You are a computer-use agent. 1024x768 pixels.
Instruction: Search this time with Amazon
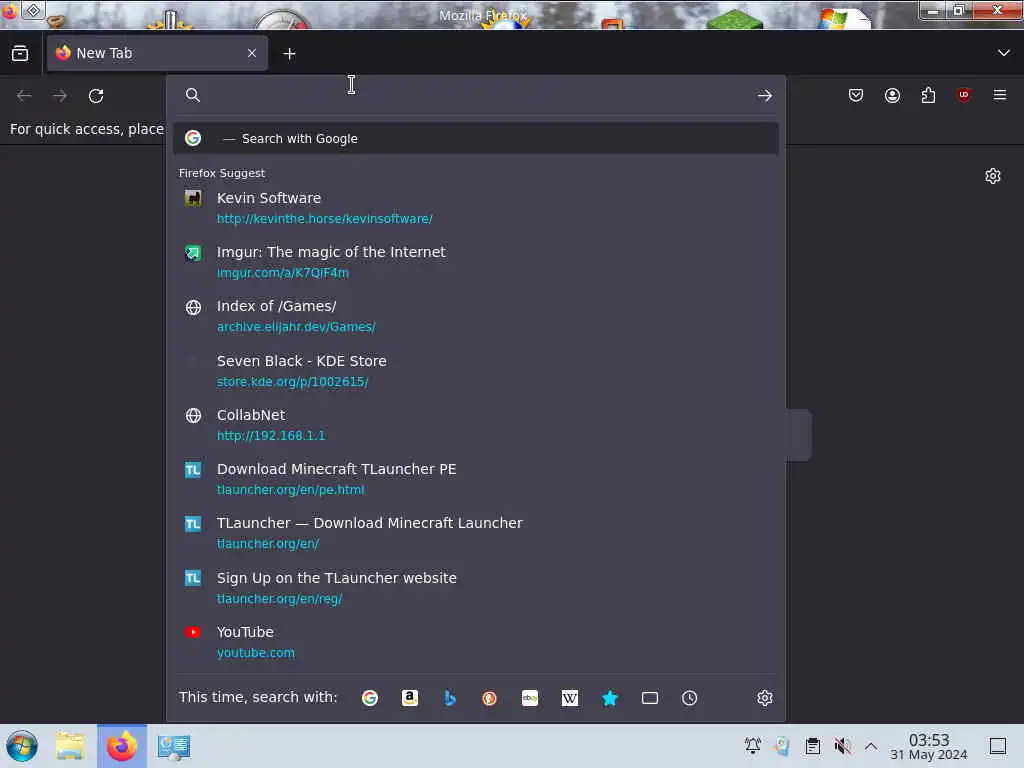pos(409,697)
